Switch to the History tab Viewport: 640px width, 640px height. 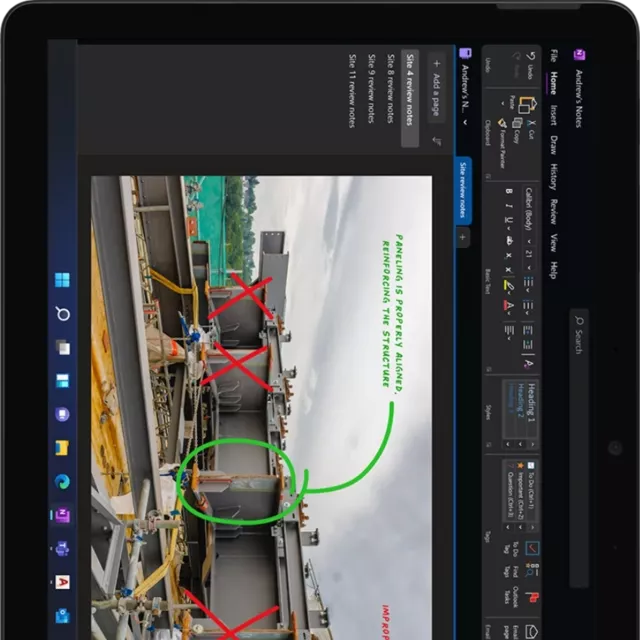point(554,177)
